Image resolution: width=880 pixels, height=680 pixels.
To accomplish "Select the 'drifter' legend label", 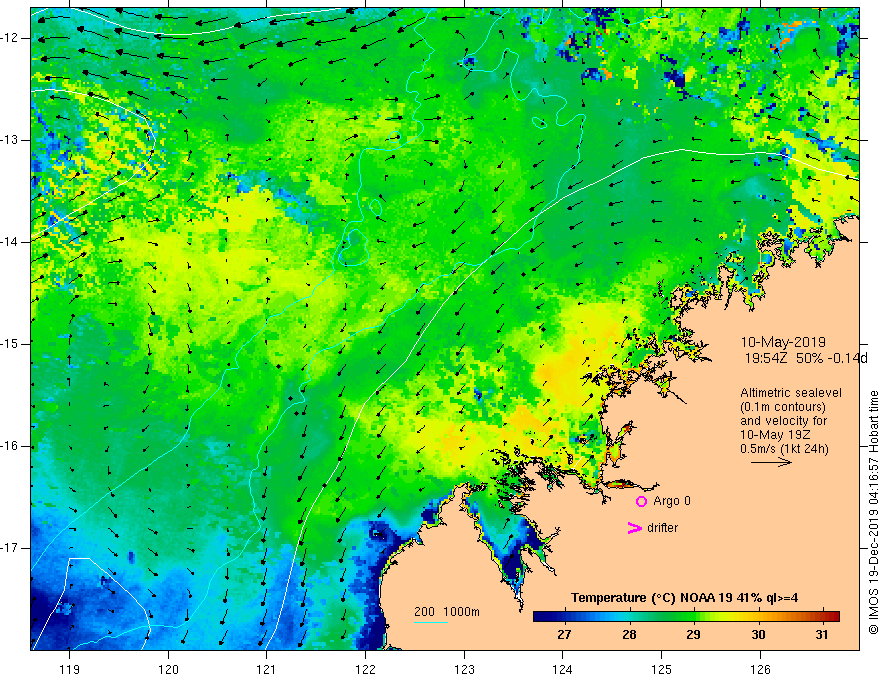I will coord(662,528).
